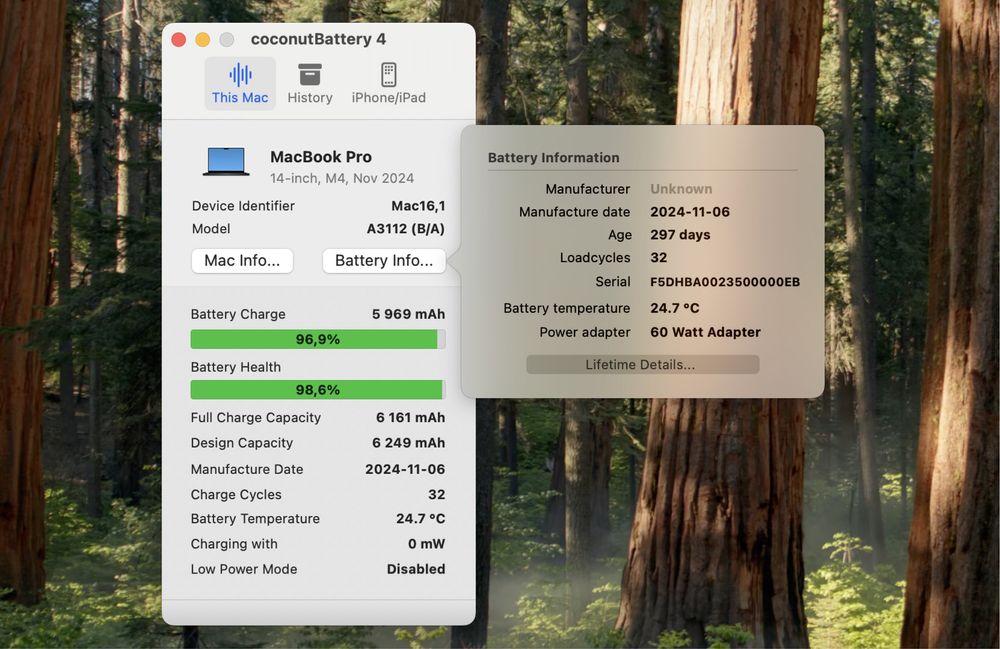Open the Lifetime Details... button
The height and width of the screenshot is (649, 1000).
click(642, 365)
